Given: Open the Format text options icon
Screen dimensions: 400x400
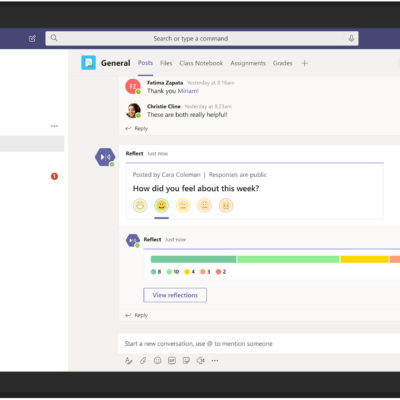Looking at the screenshot, I should [129, 361].
